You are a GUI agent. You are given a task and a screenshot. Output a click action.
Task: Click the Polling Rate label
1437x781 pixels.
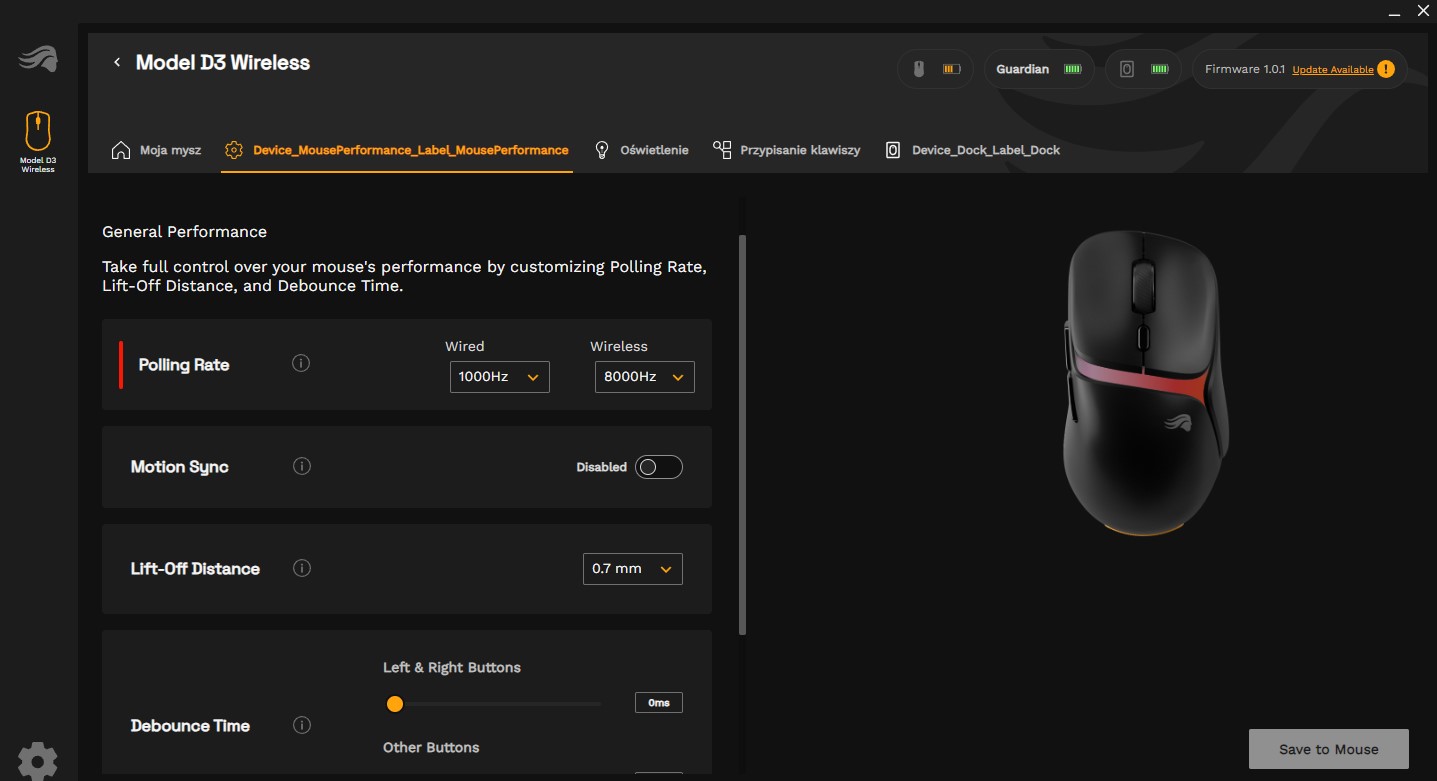[x=184, y=365]
